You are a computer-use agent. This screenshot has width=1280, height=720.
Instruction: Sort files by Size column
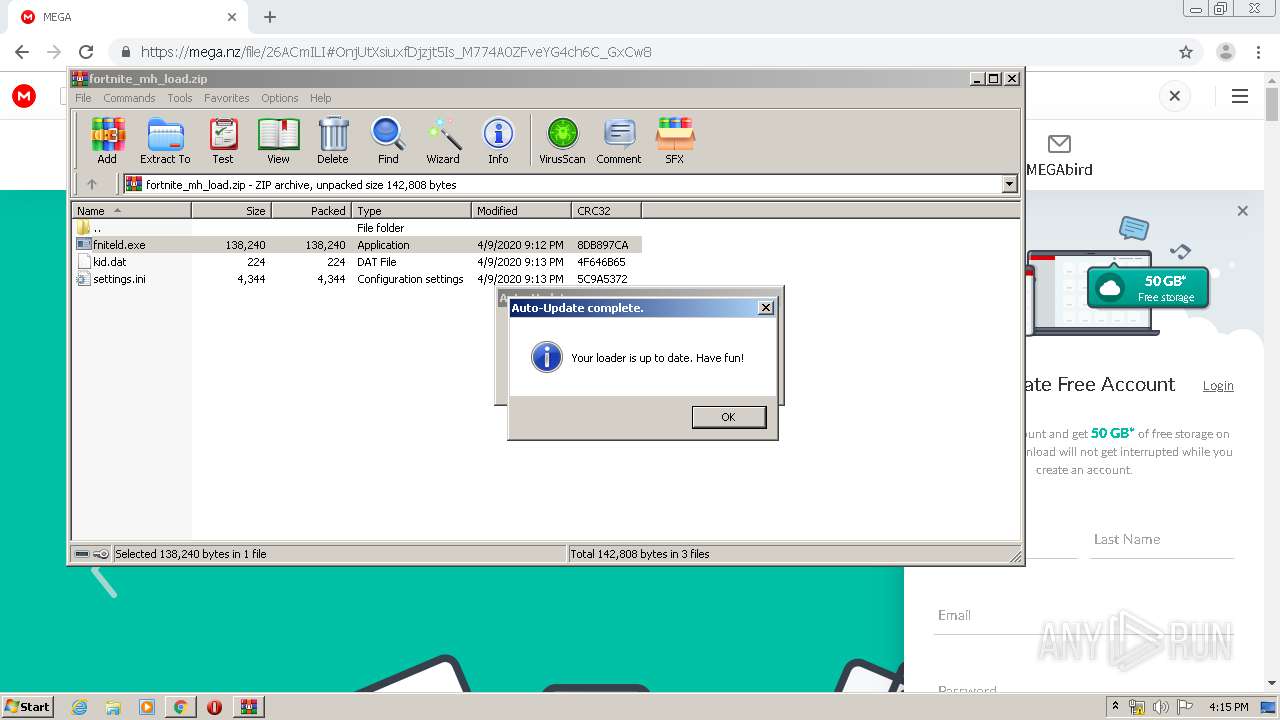tap(231, 210)
